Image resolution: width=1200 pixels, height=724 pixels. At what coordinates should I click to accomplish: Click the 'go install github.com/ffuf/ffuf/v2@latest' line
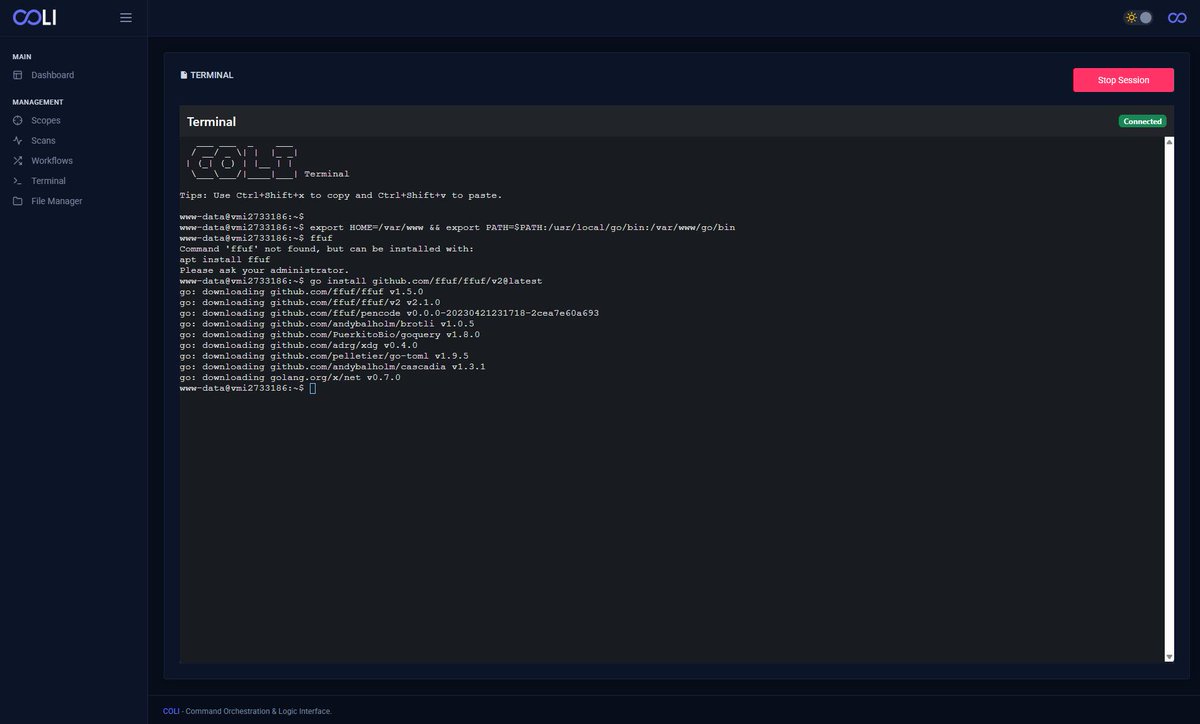coord(361,281)
